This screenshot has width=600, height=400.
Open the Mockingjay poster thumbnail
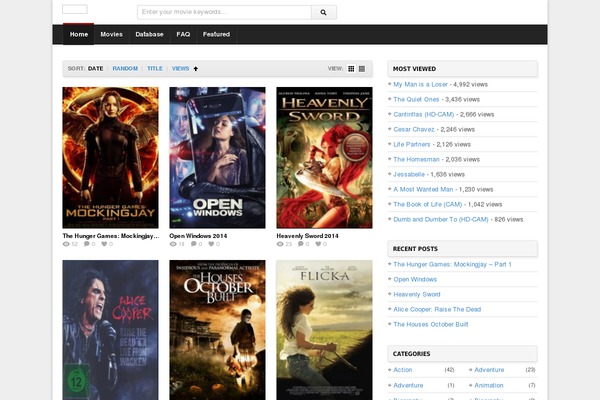(110, 158)
